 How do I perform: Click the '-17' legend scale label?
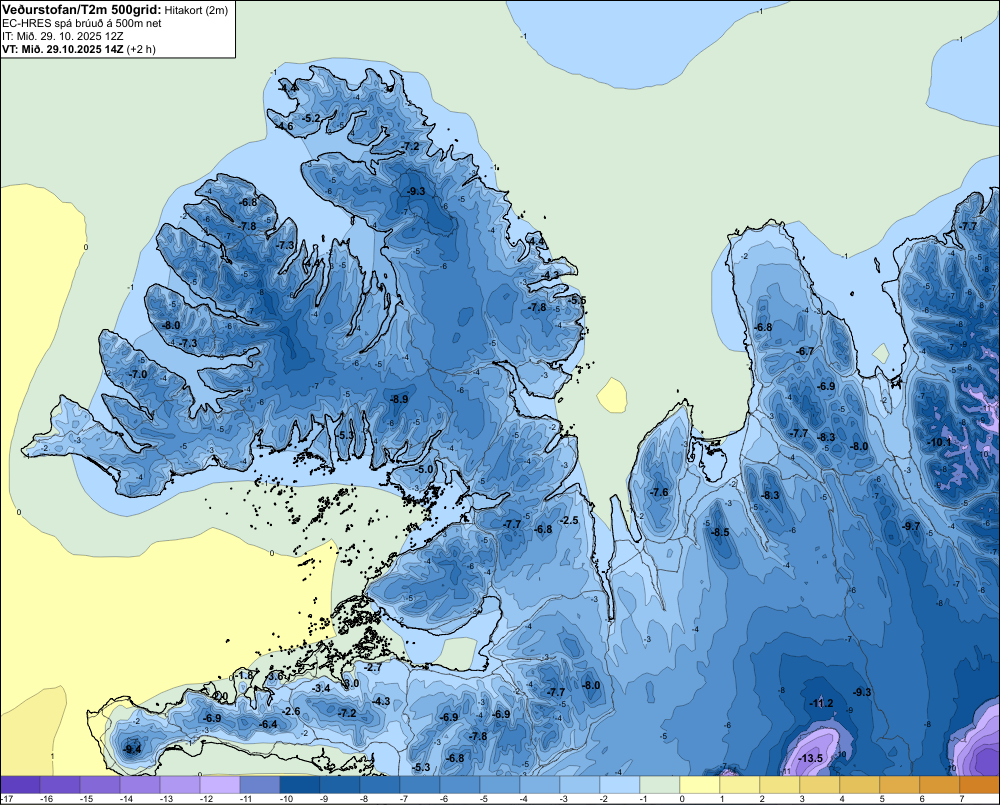coord(7,799)
